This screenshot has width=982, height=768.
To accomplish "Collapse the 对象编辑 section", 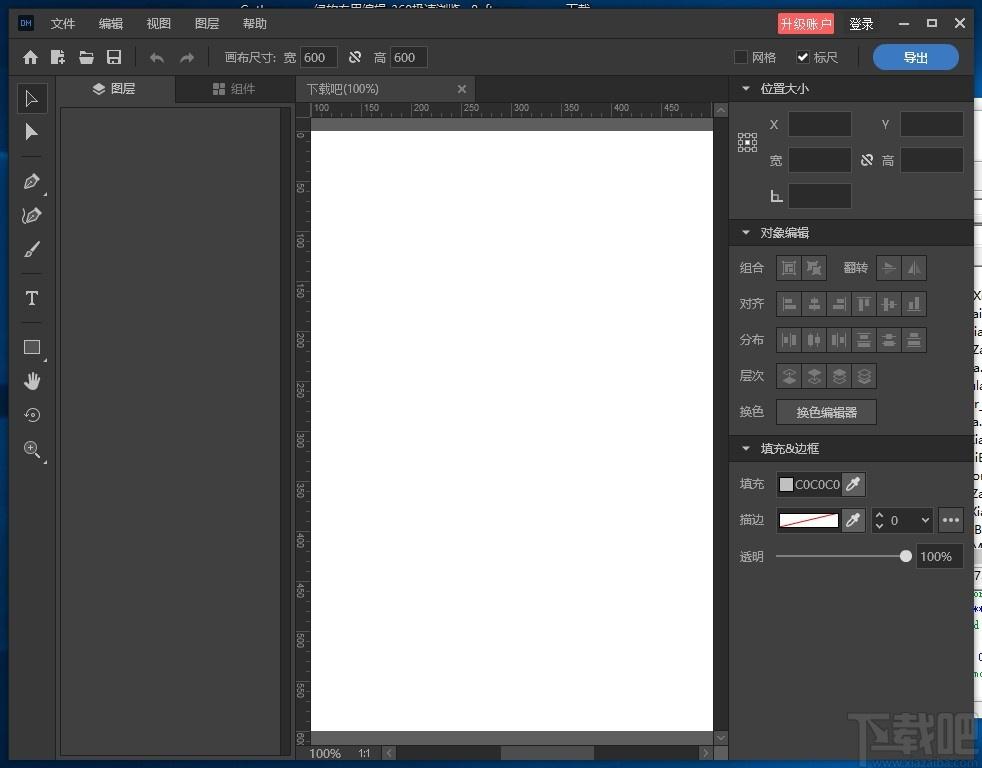I will (745, 232).
